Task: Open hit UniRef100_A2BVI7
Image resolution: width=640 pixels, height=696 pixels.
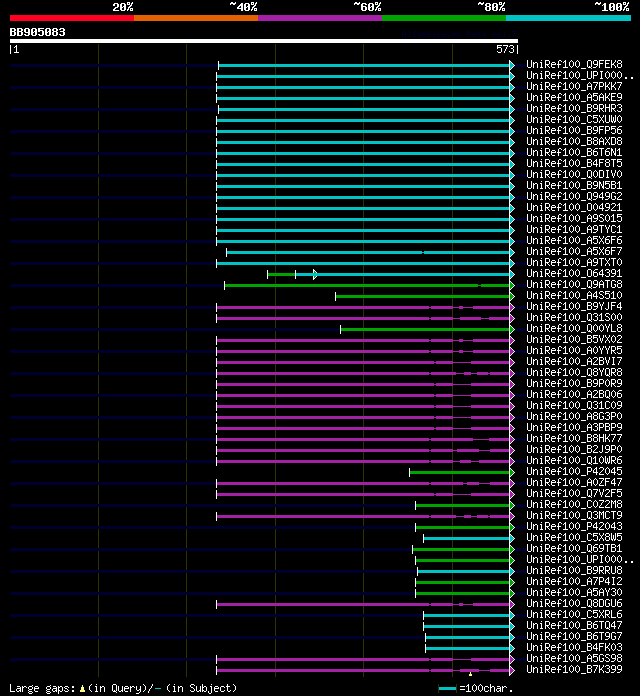Action: click(574, 361)
